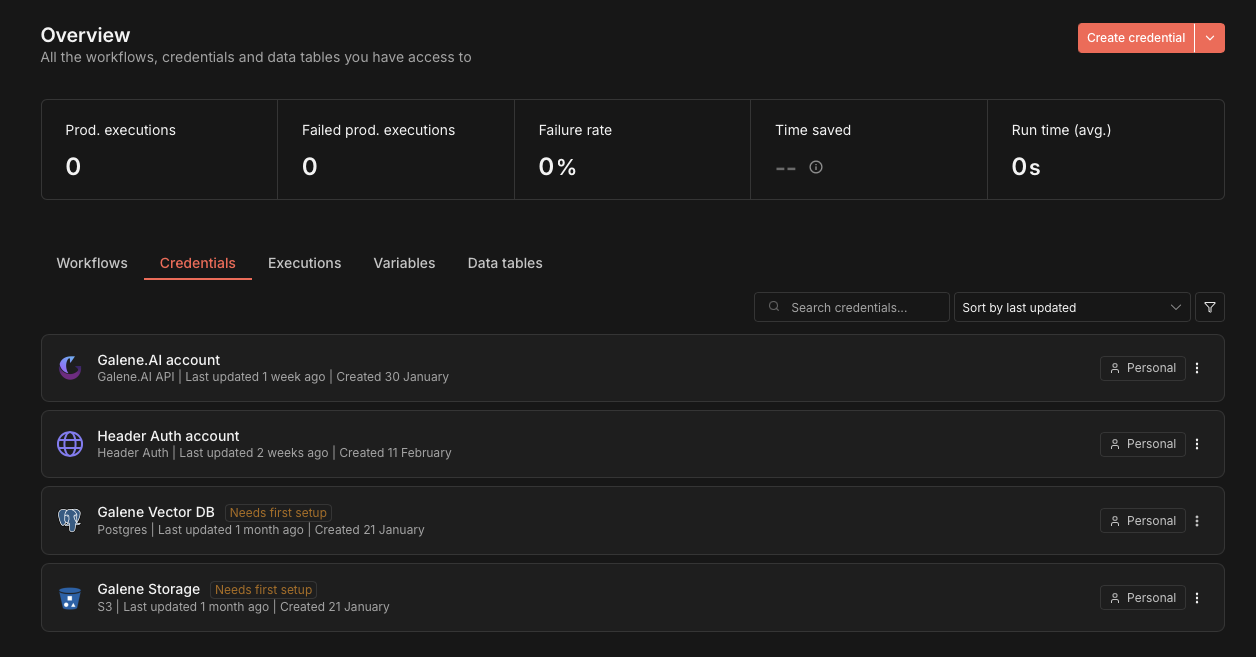Image resolution: width=1256 pixels, height=657 pixels.
Task: Click inside the Search credentials field
Action: (x=860, y=307)
